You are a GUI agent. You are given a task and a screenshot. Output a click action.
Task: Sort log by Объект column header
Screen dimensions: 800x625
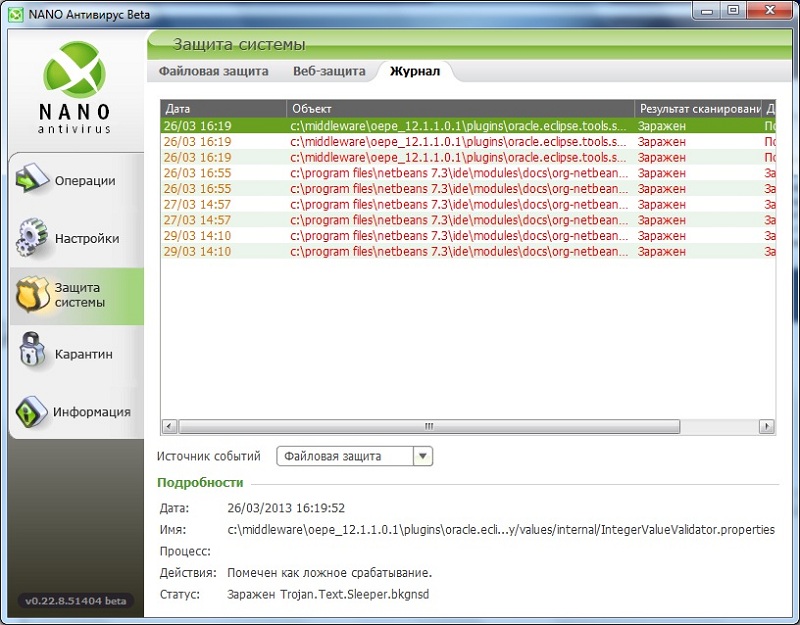[460, 108]
